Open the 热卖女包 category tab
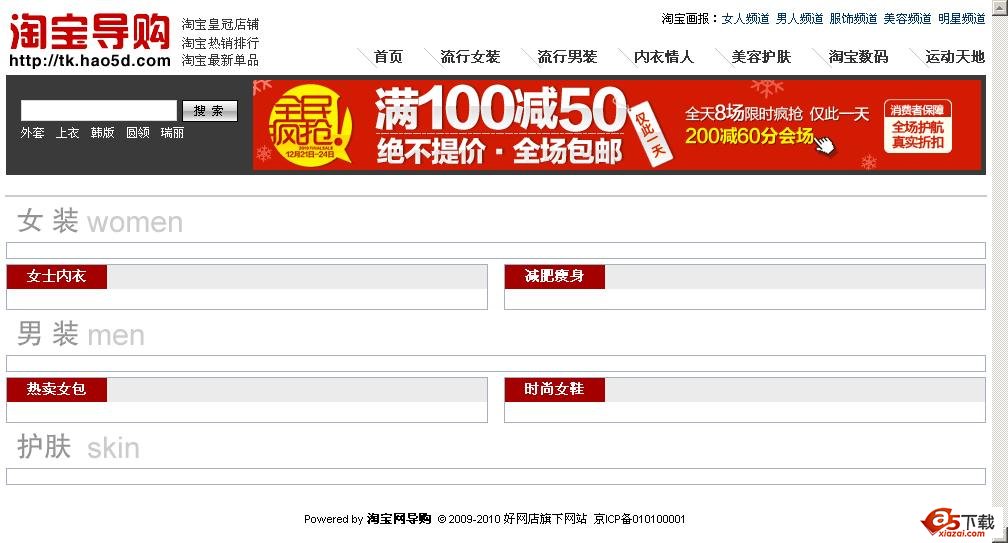 point(57,389)
